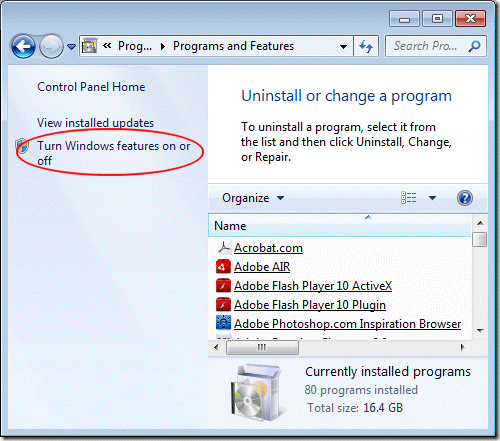Open the Organize dropdown menu
500x441 pixels.
coord(253,198)
